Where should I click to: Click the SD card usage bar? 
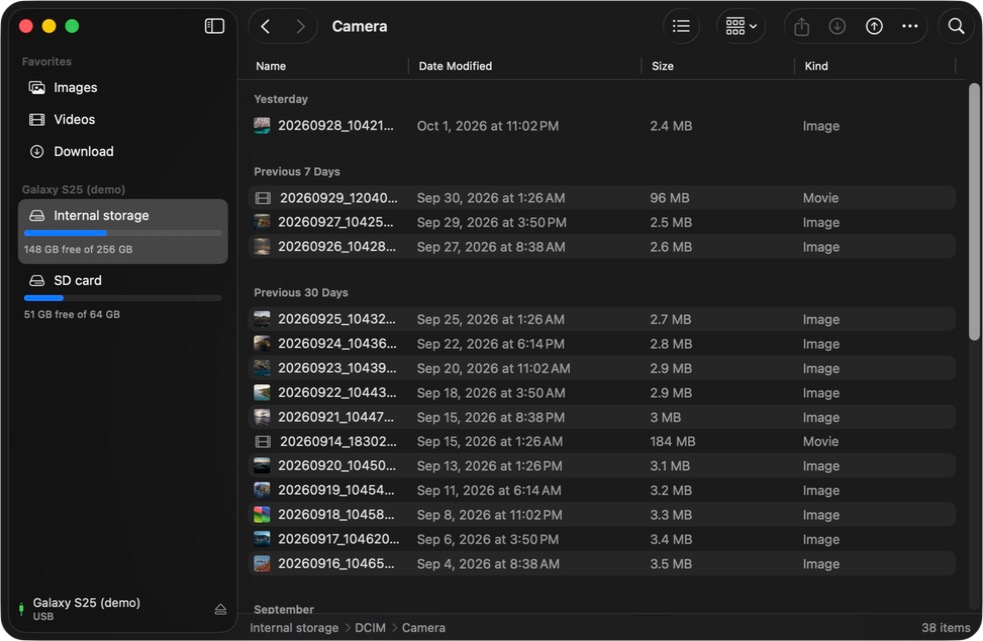coord(123,298)
